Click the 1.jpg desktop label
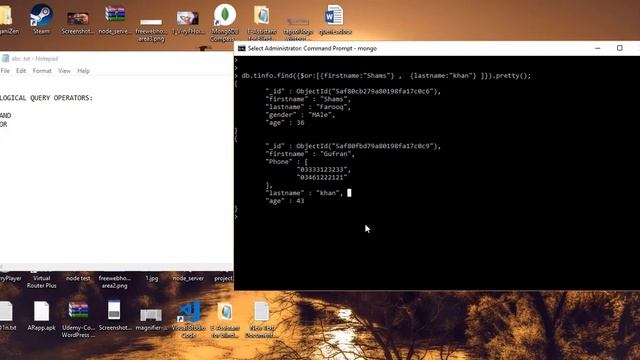 click(x=151, y=278)
